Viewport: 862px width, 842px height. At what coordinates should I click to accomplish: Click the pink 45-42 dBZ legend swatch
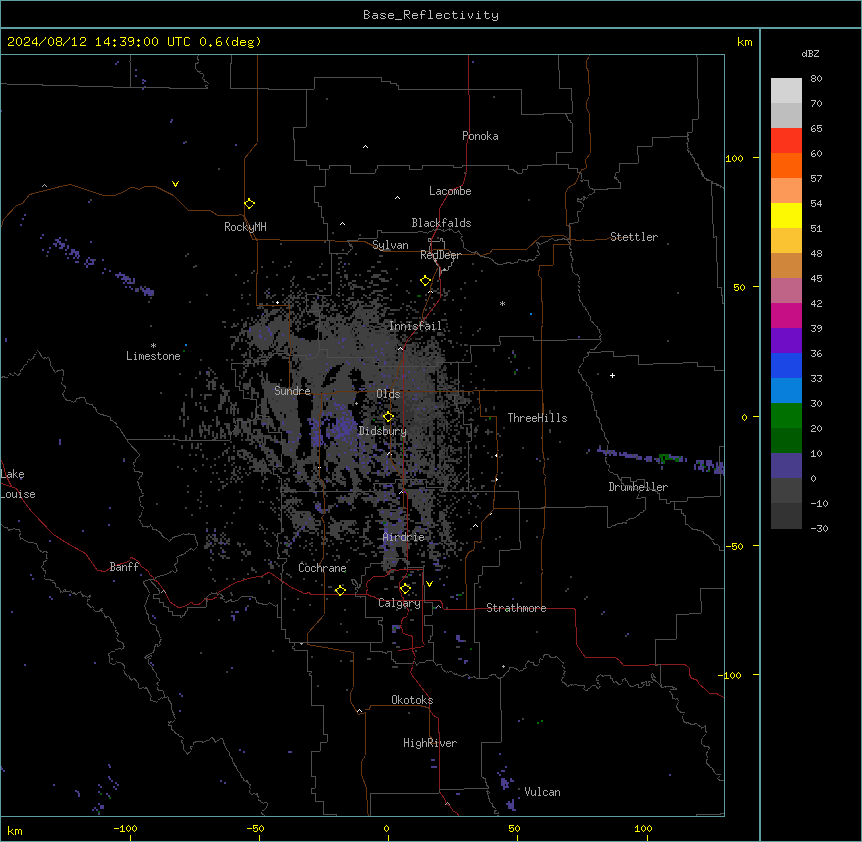coord(786,291)
